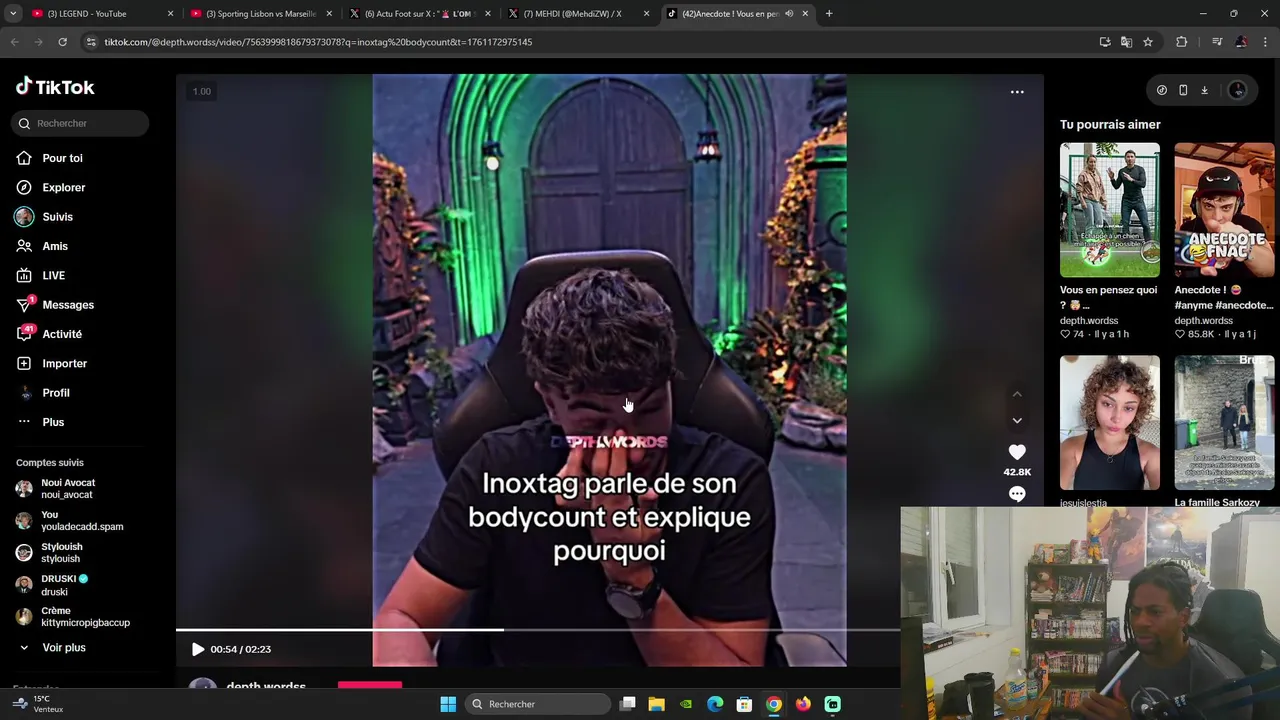
Task: Focus the TikTok Rechercher search field
Action: [x=80, y=123]
